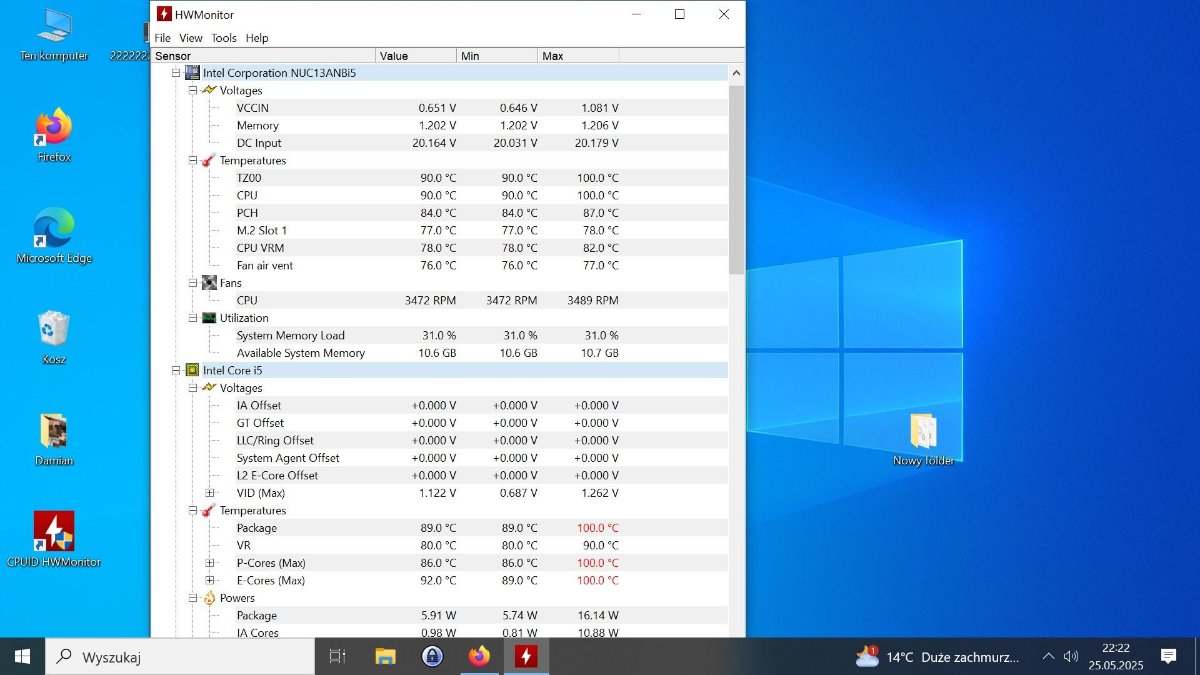
Task: Click the Value column header
Action: click(416, 56)
